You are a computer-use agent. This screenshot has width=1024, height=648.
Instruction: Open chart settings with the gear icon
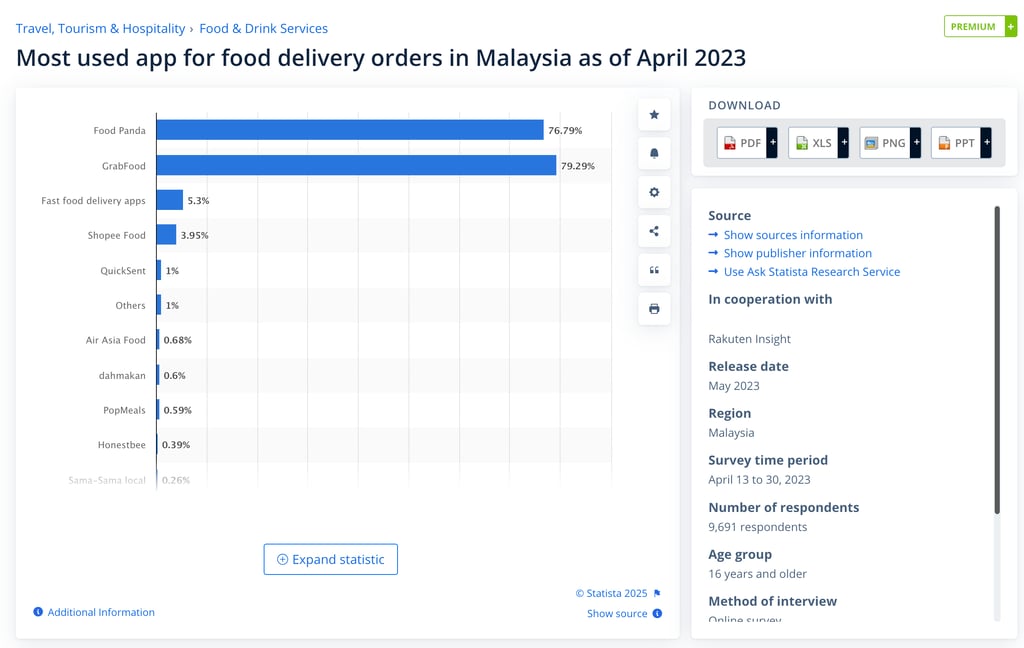click(x=654, y=192)
